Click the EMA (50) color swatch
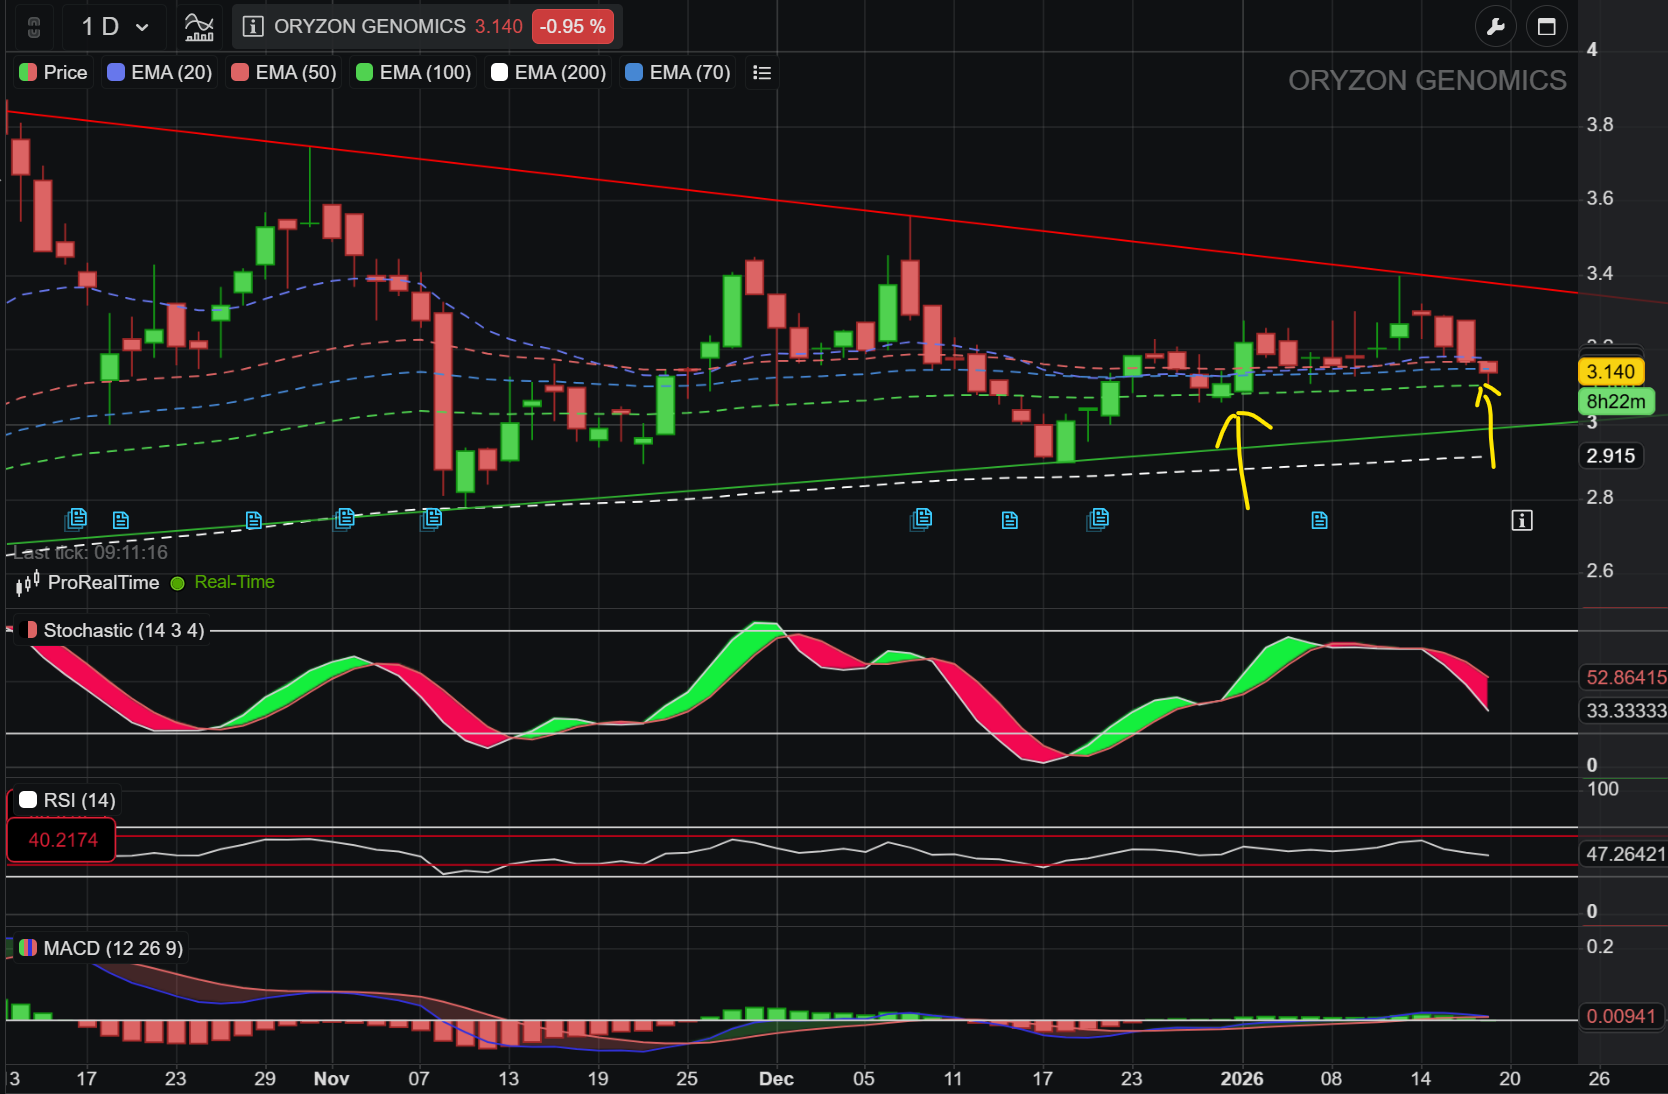The width and height of the screenshot is (1668, 1094). (240, 73)
